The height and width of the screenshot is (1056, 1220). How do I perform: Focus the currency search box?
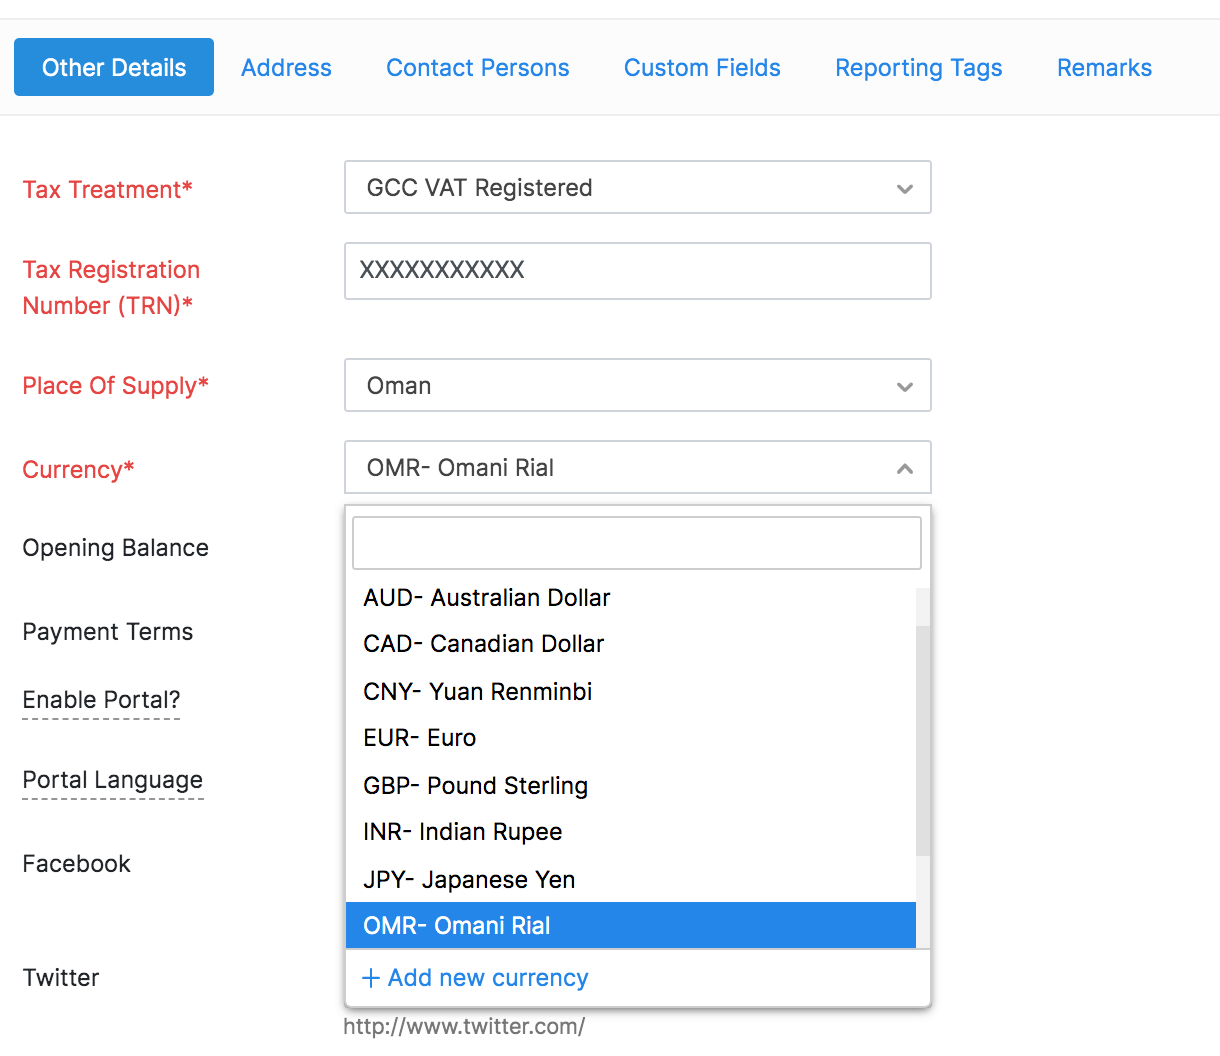(x=636, y=543)
